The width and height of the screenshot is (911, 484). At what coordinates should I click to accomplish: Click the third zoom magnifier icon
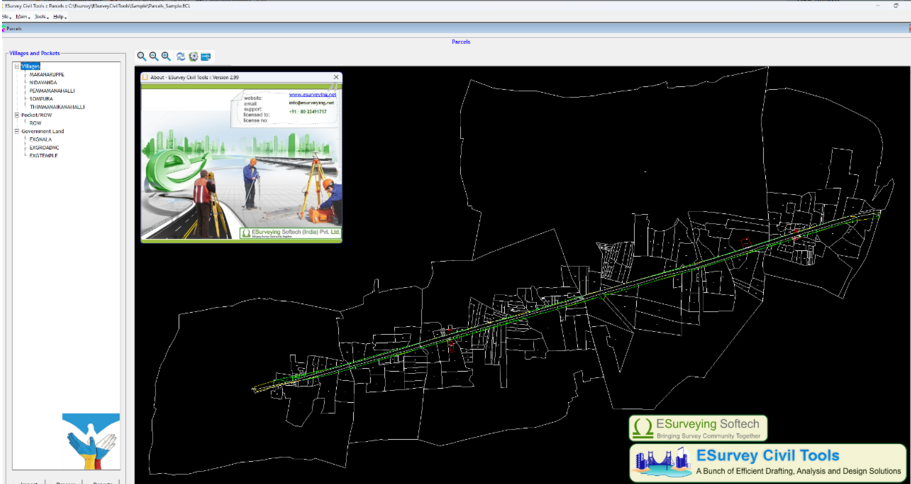point(166,57)
